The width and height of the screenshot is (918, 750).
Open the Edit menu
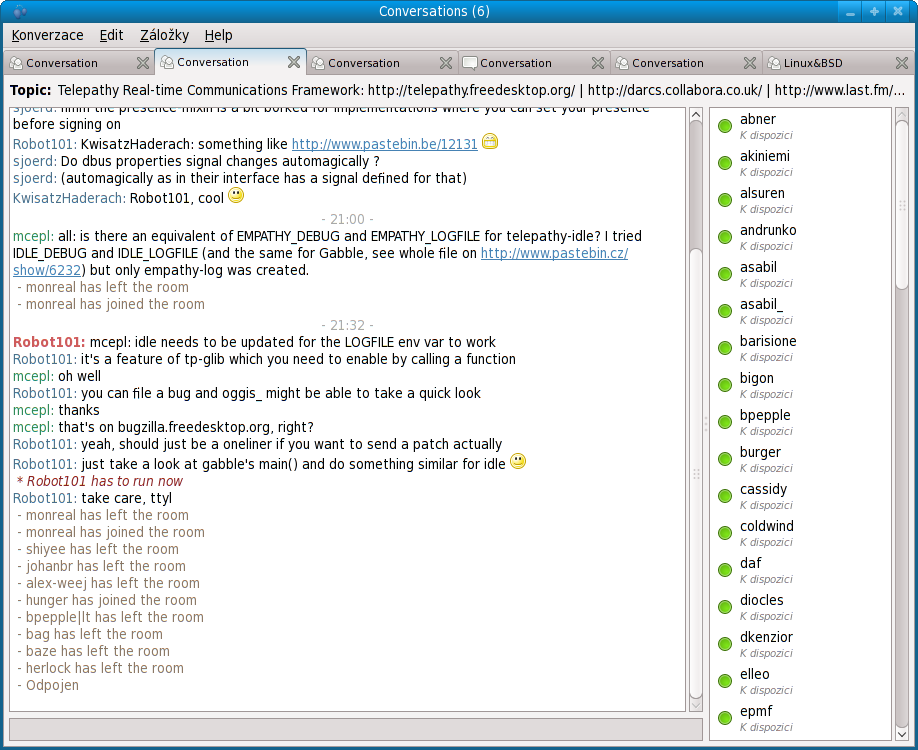point(111,35)
